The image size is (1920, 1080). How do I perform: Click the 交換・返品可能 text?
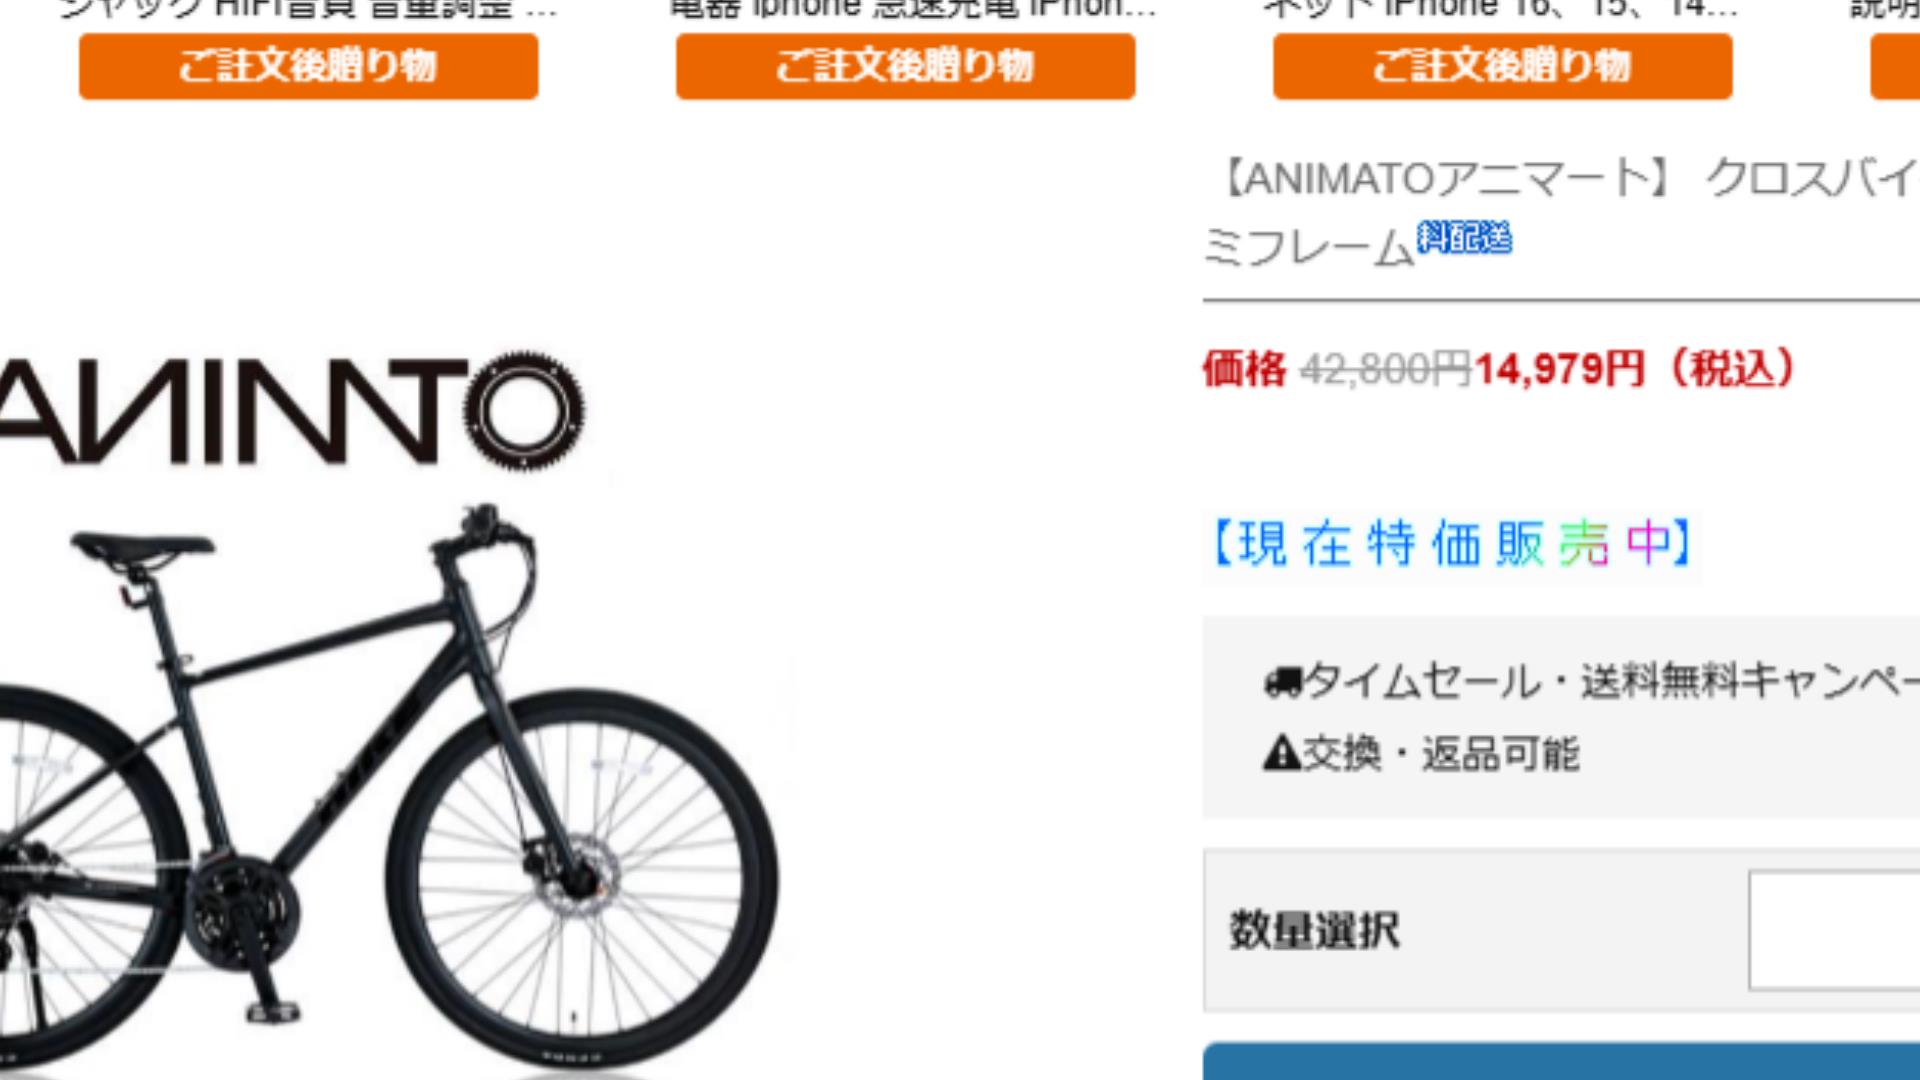(1441, 753)
